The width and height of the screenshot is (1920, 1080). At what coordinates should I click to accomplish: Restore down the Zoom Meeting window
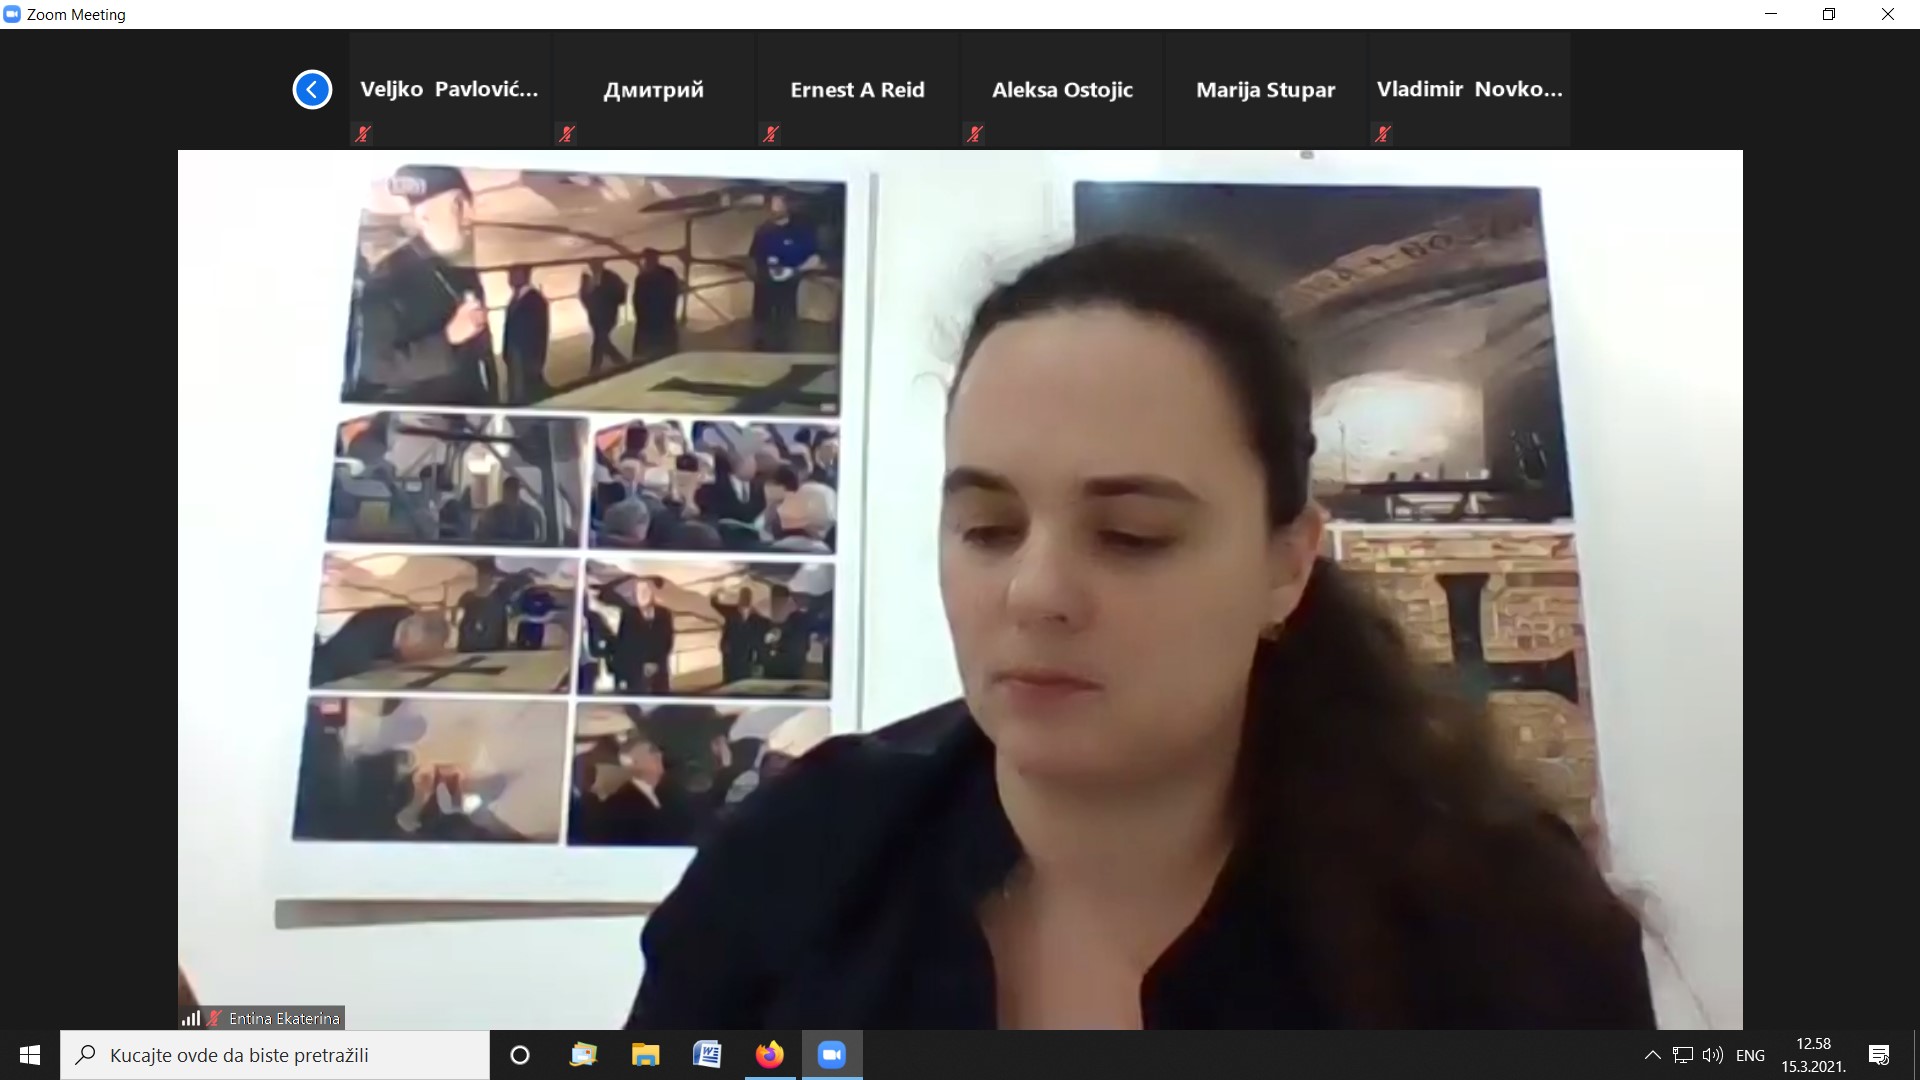tap(1829, 14)
